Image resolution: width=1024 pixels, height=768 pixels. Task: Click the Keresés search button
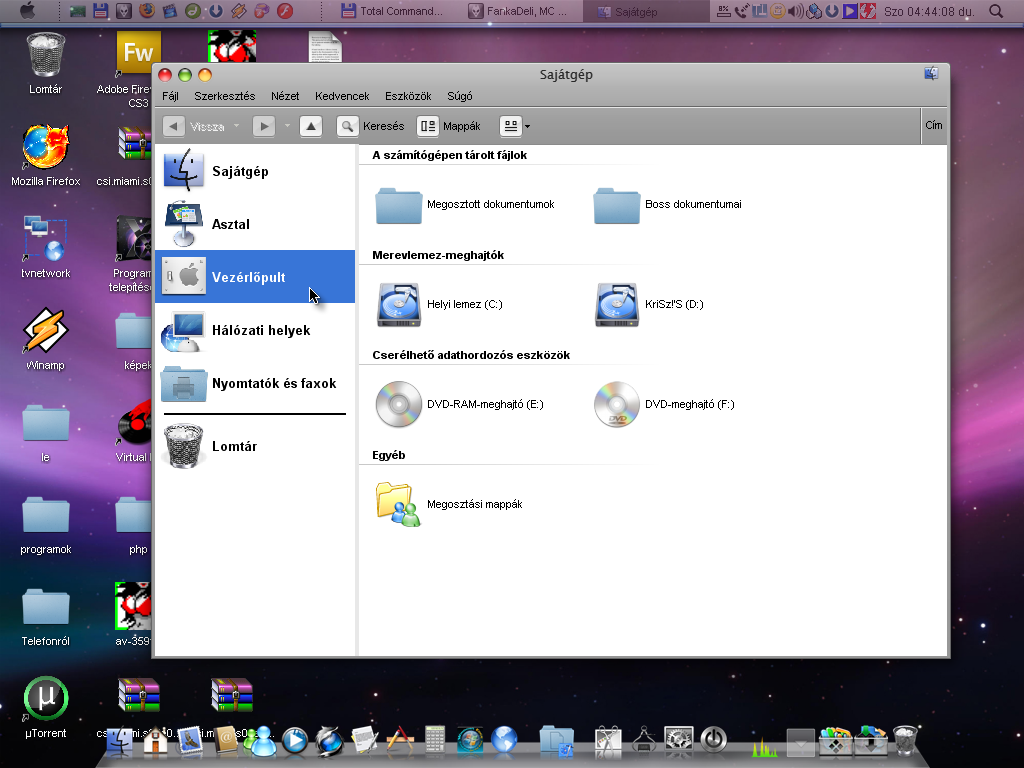coord(370,126)
